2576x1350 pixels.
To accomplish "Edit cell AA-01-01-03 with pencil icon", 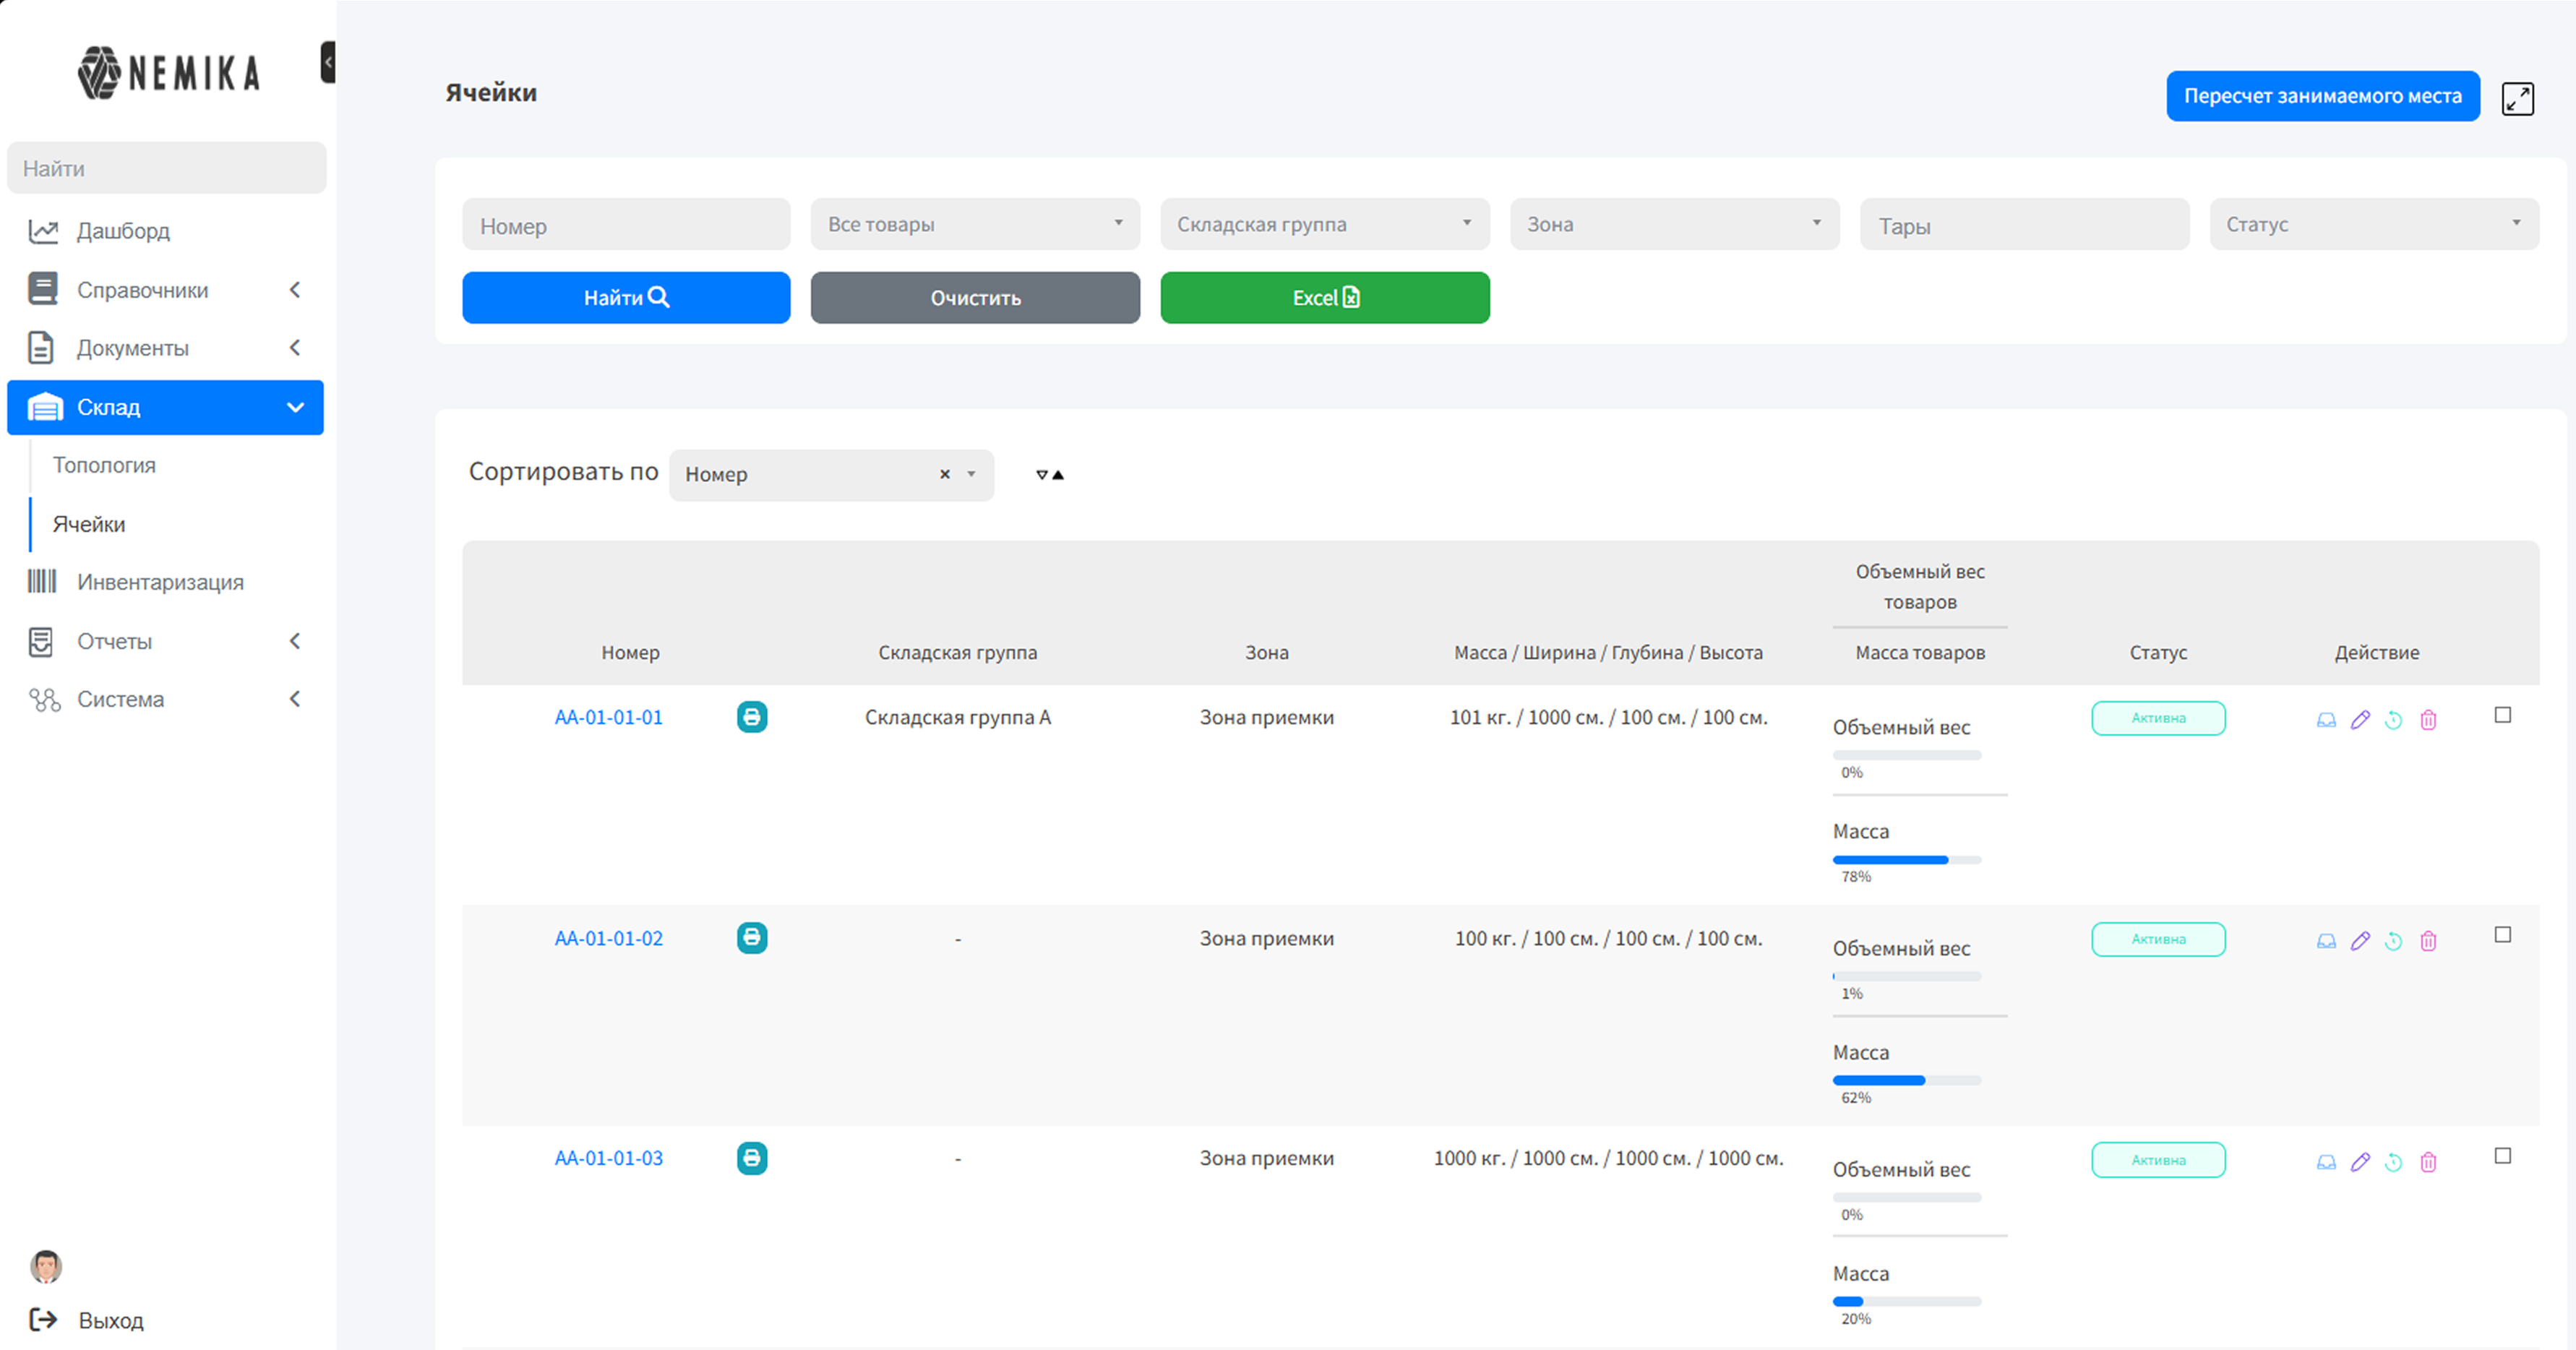I will 2360,1162.
